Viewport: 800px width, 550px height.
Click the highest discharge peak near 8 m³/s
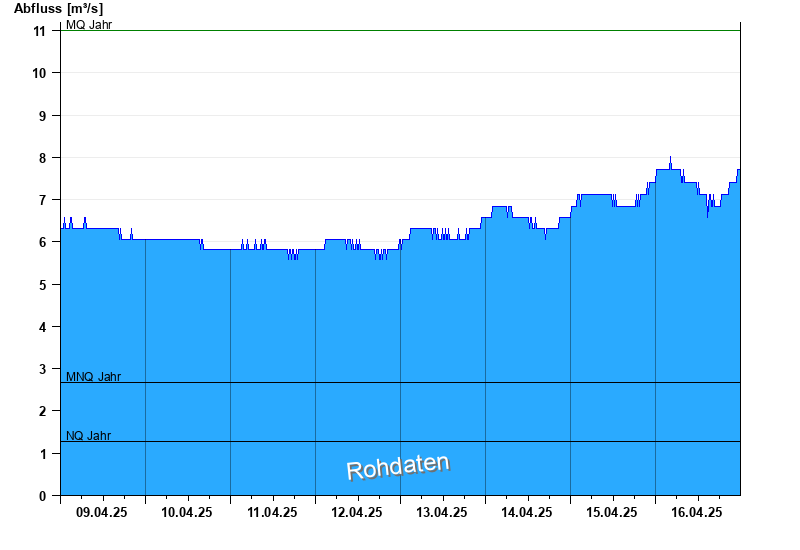click(670, 158)
